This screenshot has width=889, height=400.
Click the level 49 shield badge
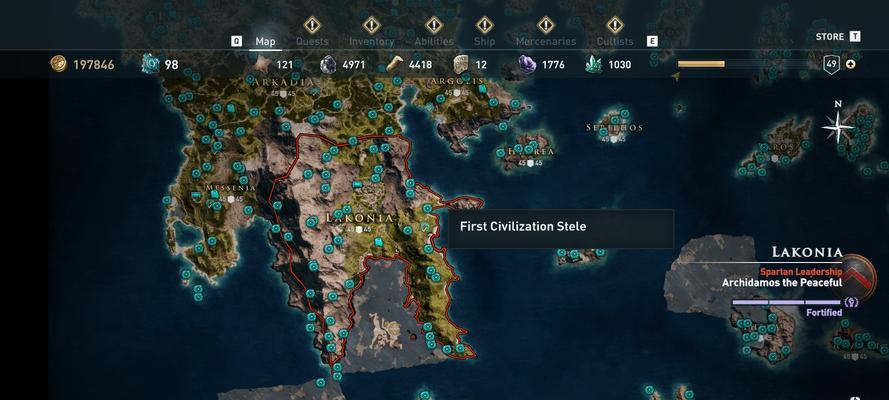[831, 65]
